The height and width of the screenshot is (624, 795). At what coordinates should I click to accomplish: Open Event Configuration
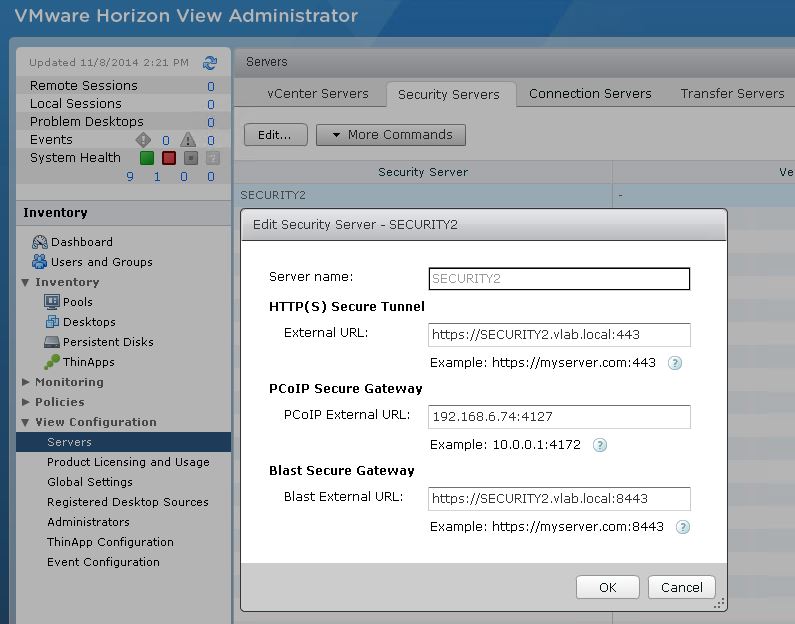point(103,562)
